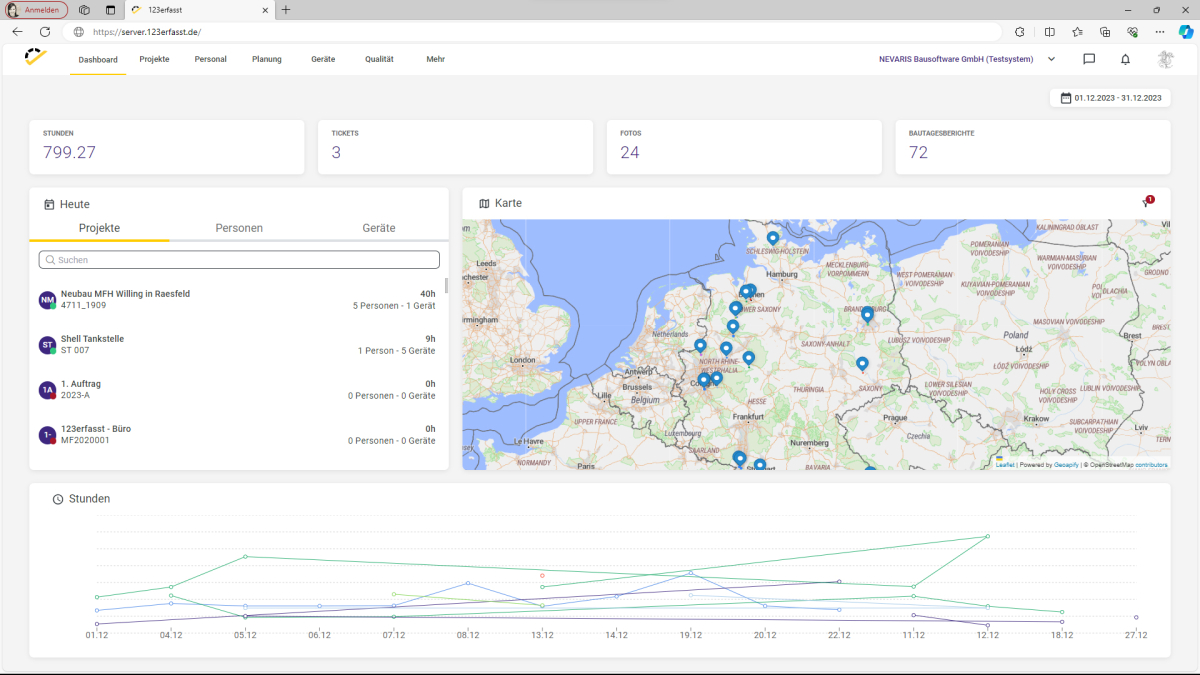Expand the NEVARIS Bausoftware company dropdown
Image resolution: width=1200 pixels, height=675 pixels.
pyautogui.click(x=1051, y=59)
